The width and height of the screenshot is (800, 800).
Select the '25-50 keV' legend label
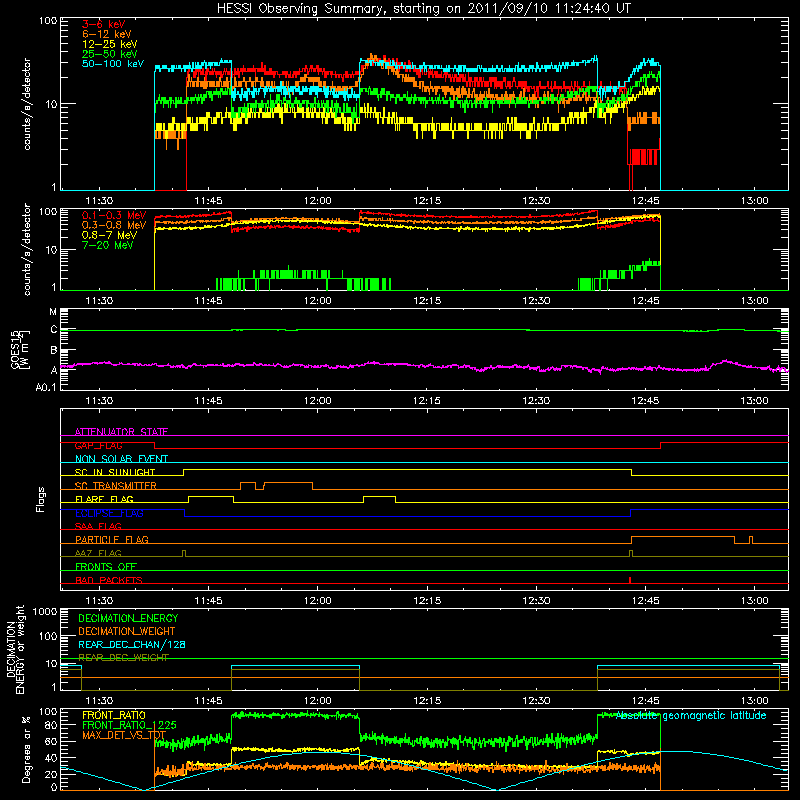click(x=110, y=54)
